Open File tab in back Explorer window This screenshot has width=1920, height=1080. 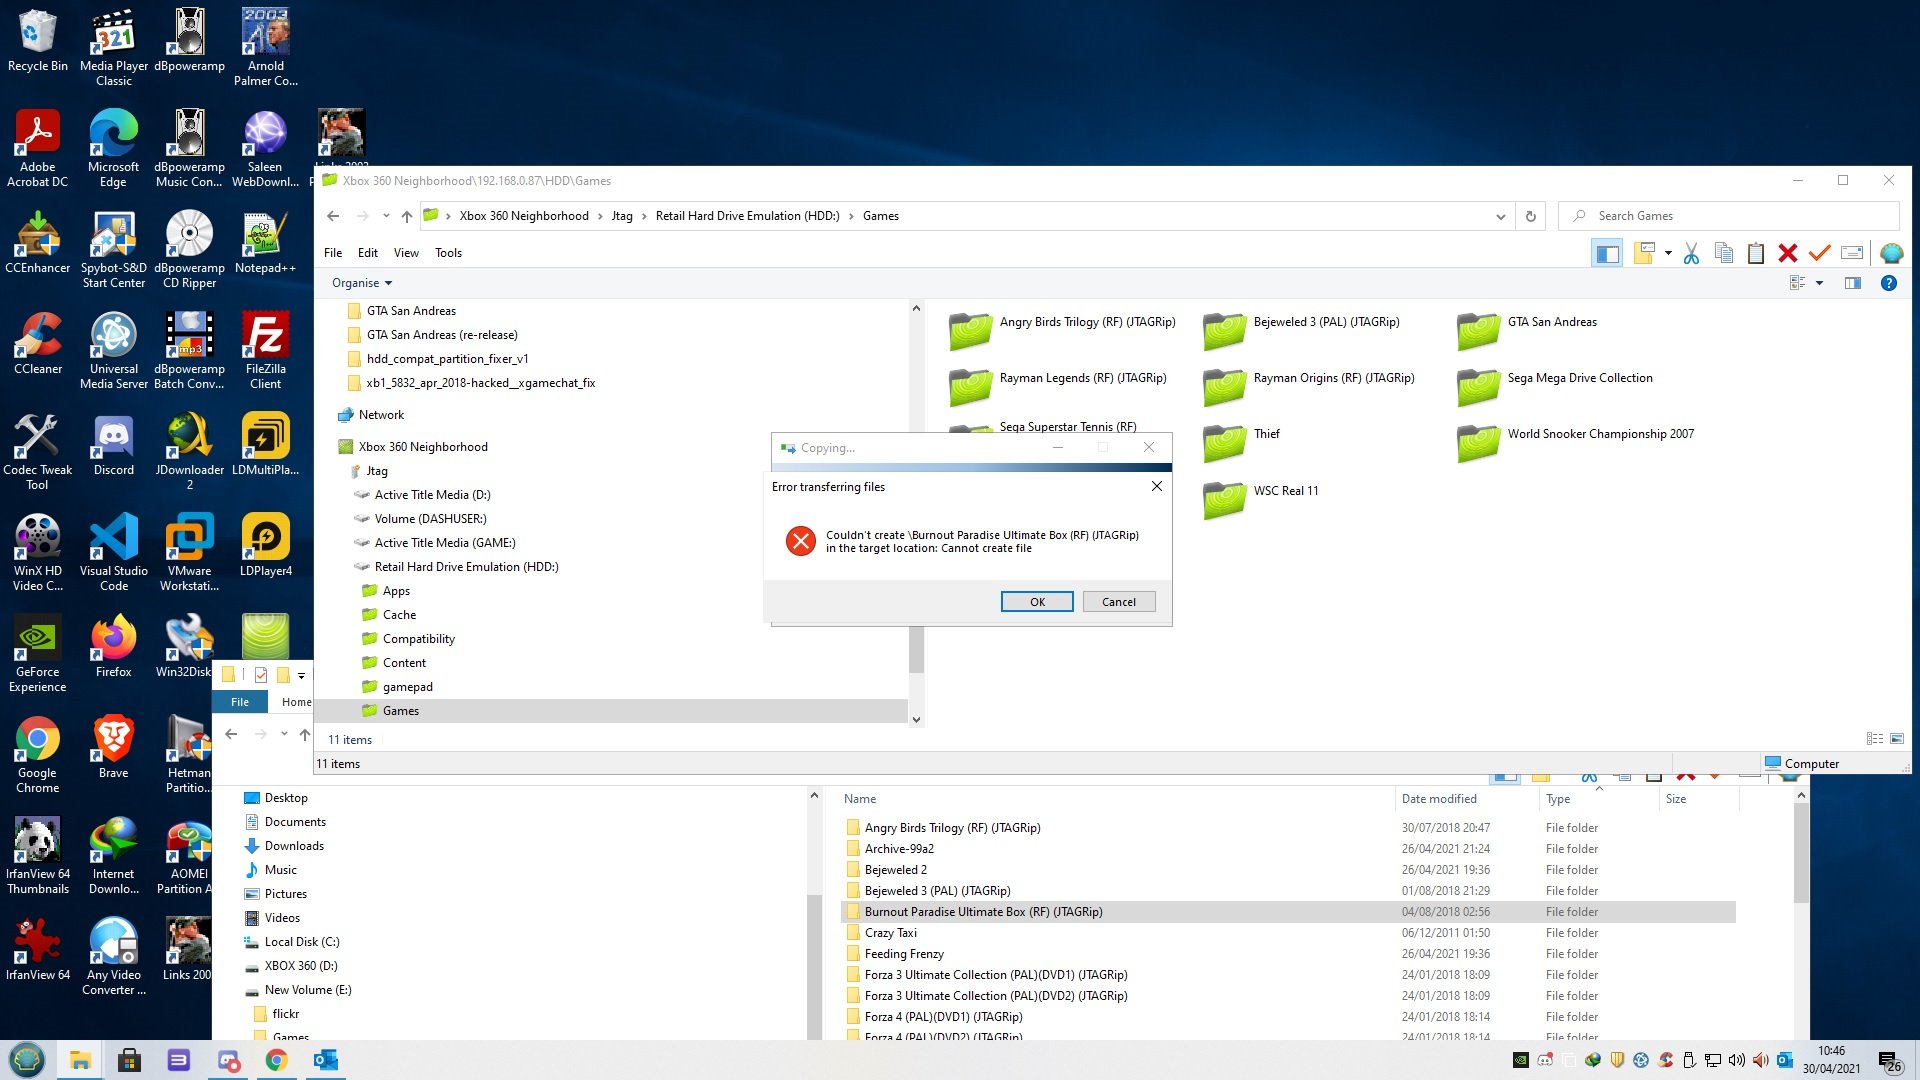pos(240,702)
